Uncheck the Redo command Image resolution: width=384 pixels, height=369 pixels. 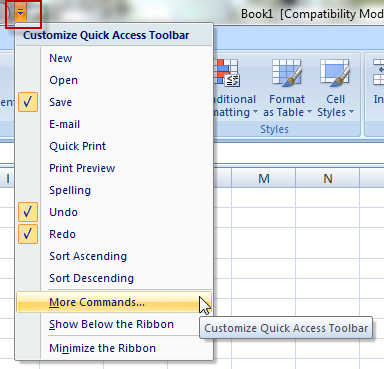point(114,234)
